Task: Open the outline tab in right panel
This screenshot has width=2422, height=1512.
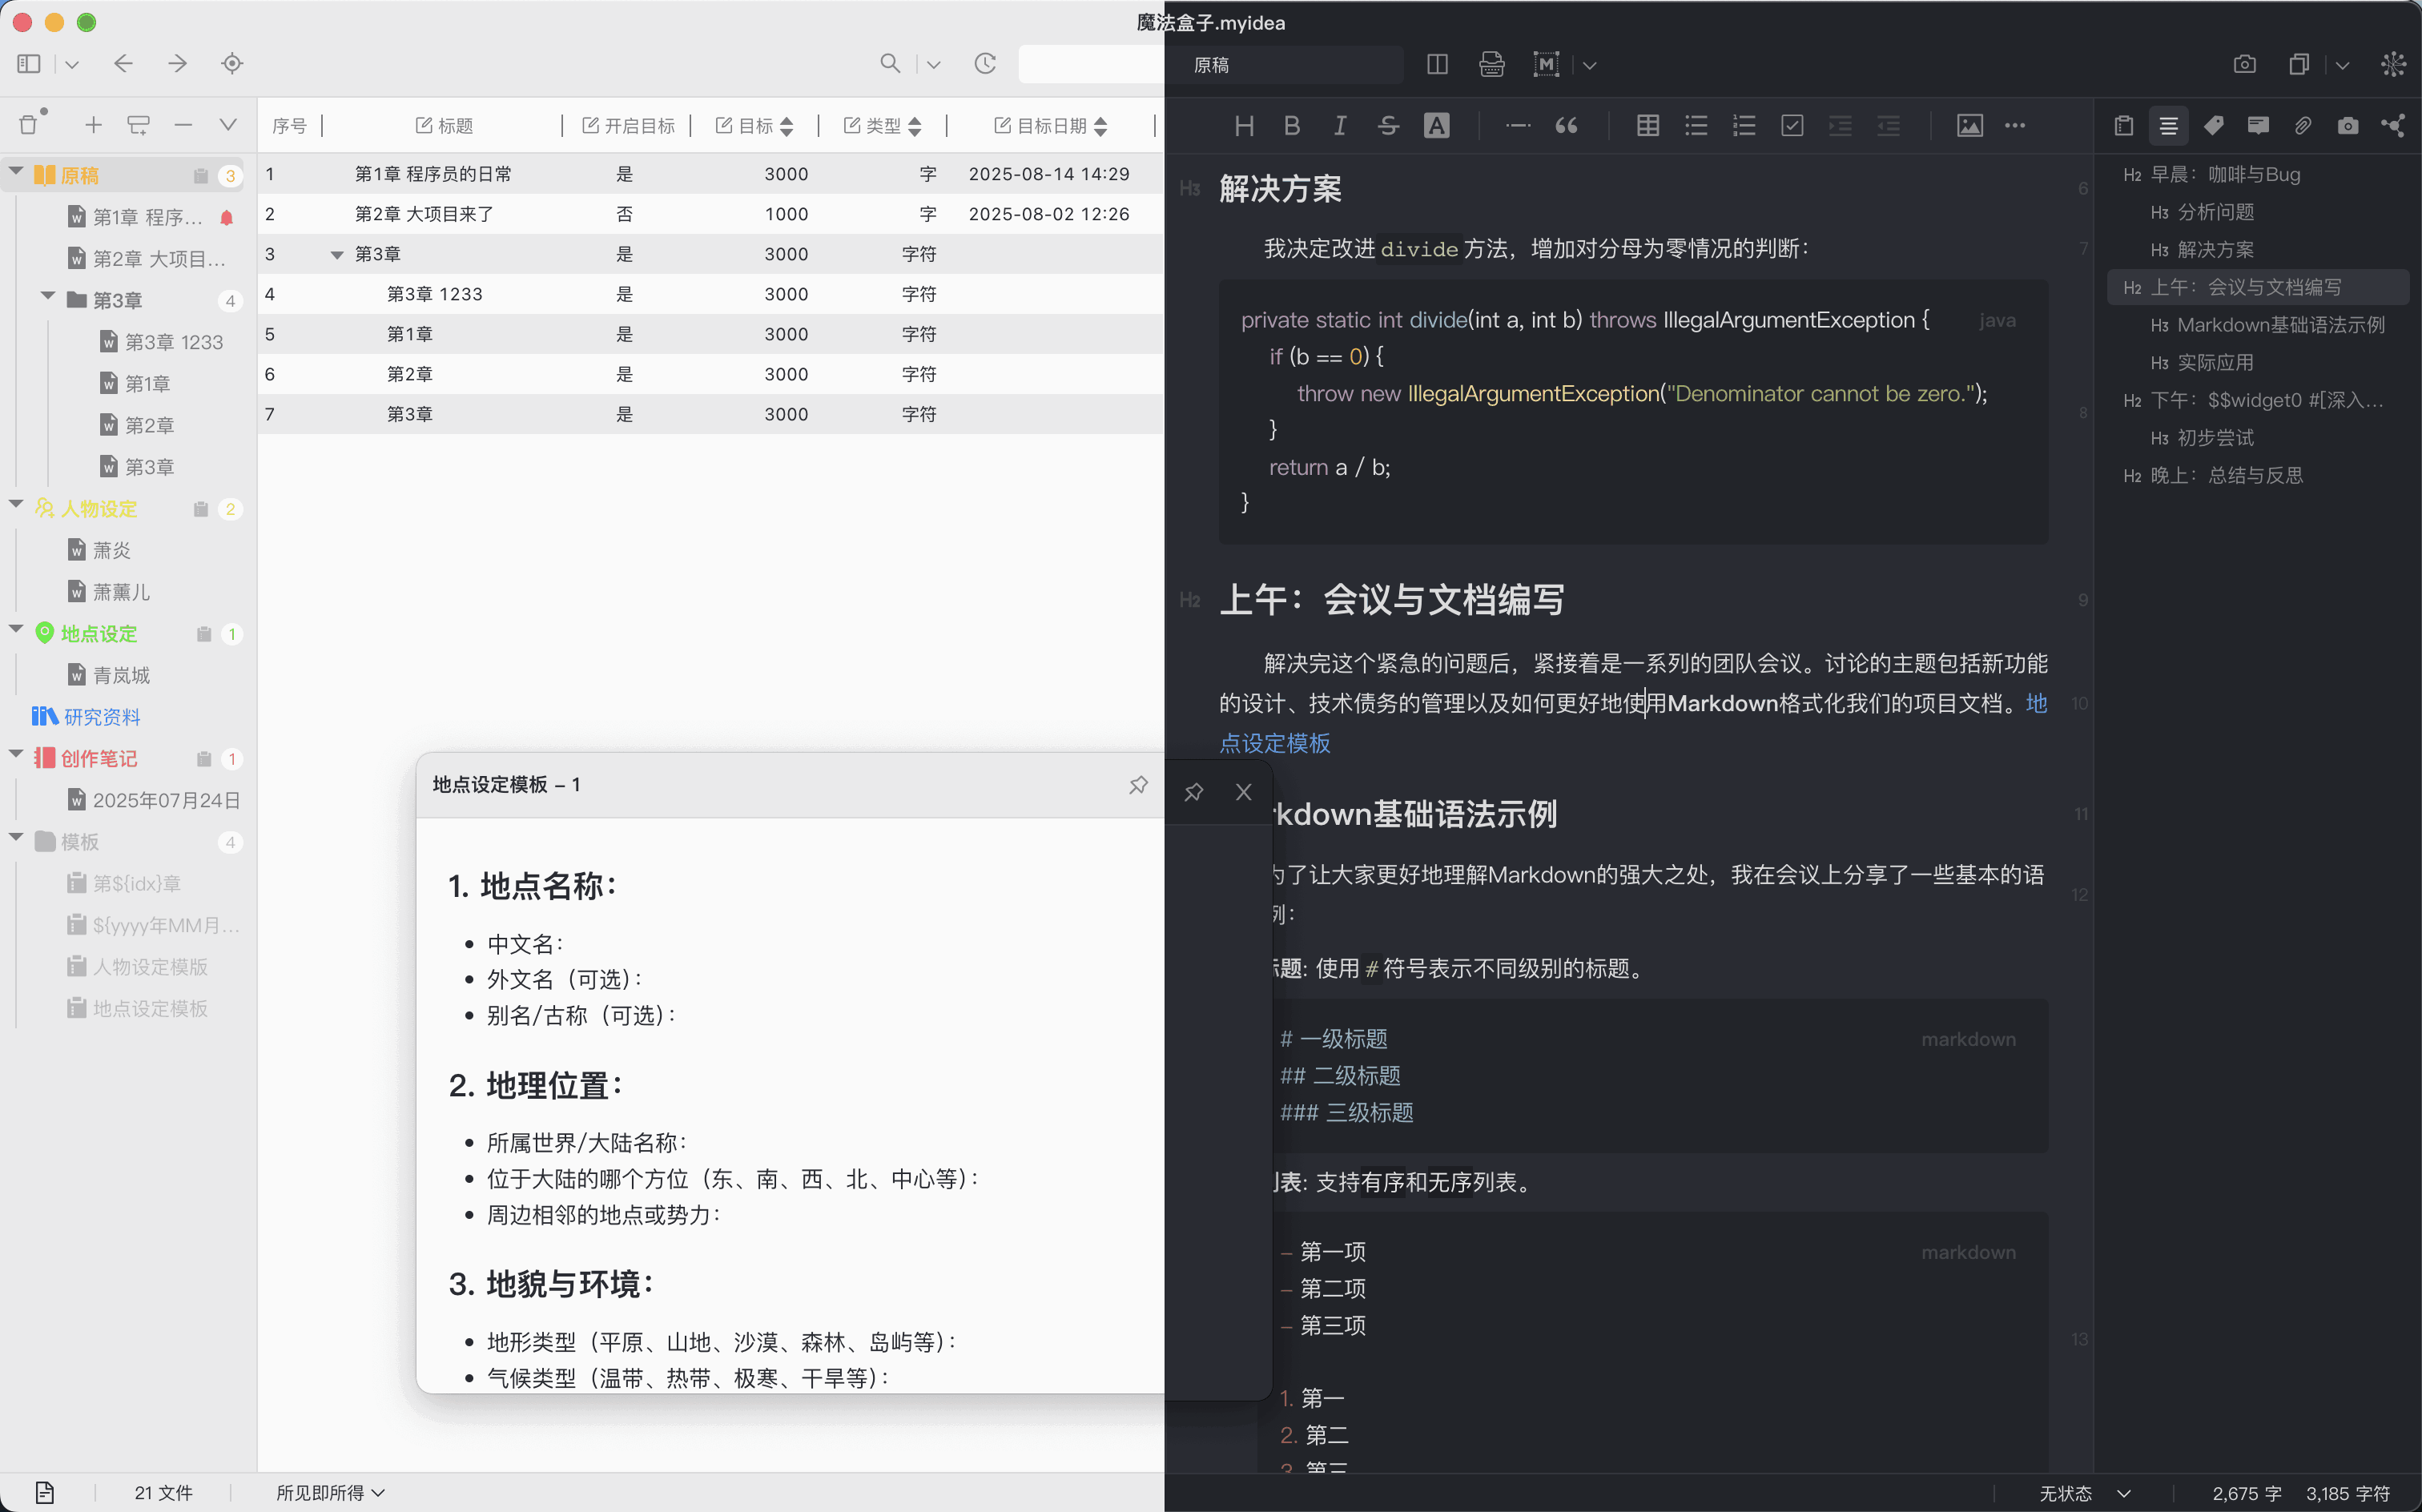Action: click(2168, 125)
